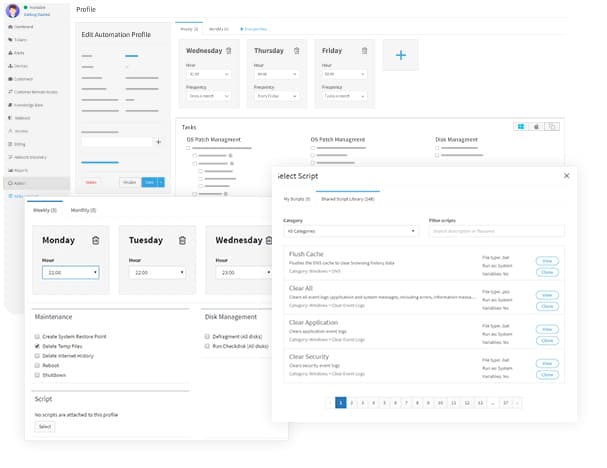Click View for the Flush Cache script
This screenshot has width=607, height=468.
coord(547,261)
